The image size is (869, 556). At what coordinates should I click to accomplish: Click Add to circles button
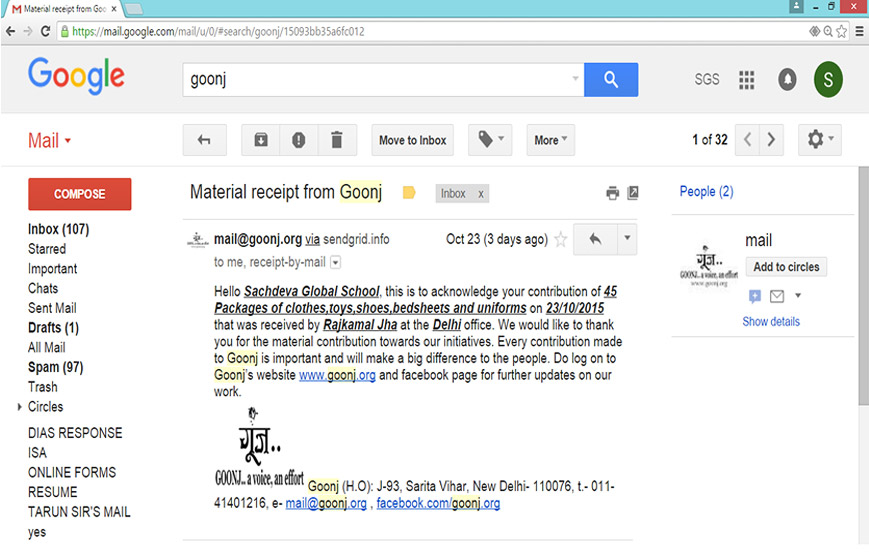point(786,267)
